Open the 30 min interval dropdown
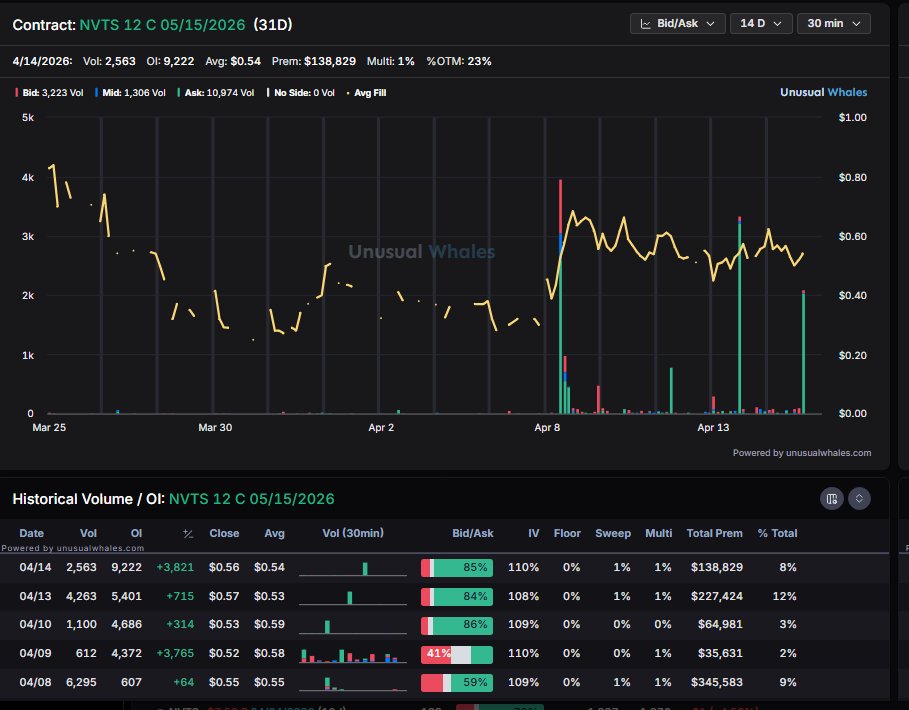This screenshot has width=909, height=710. pyautogui.click(x=833, y=23)
